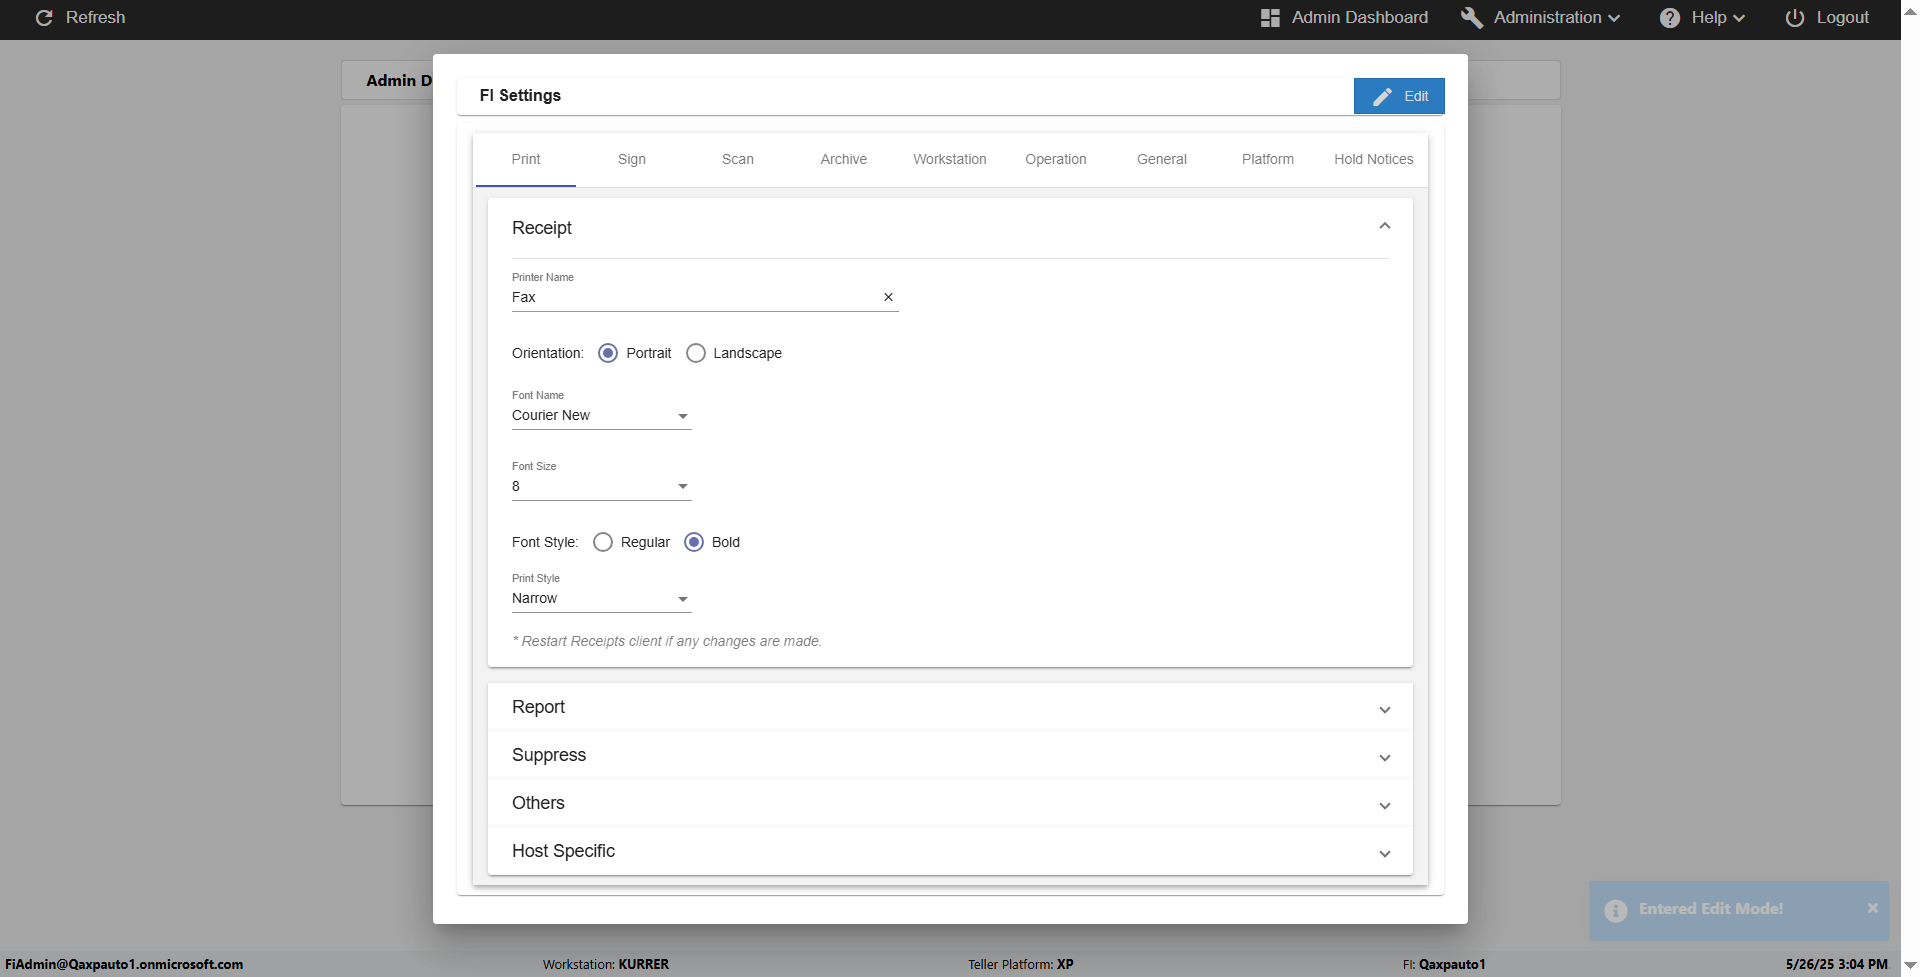Click the page scrollbar down arrow
This screenshot has width=1920, height=977.
pyautogui.click(x=1910, y=965)
